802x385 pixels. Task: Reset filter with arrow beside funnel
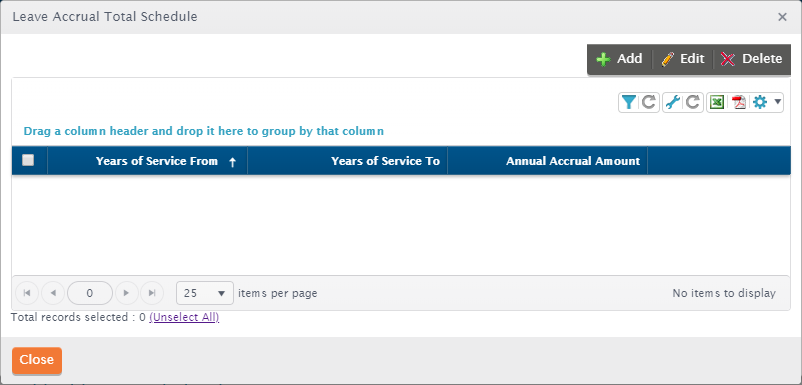point(649,103)
